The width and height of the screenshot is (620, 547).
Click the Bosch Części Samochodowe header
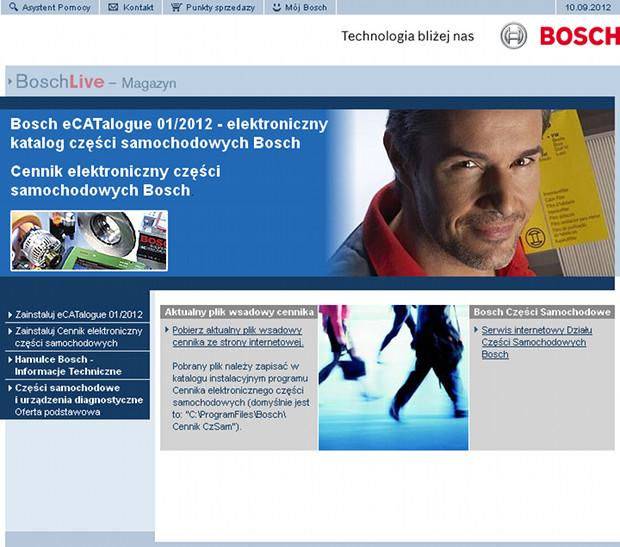pos(542,312)
